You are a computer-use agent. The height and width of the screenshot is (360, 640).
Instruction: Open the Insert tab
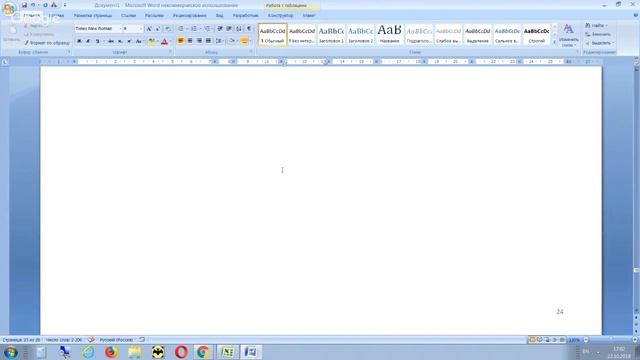click(56, 16)
